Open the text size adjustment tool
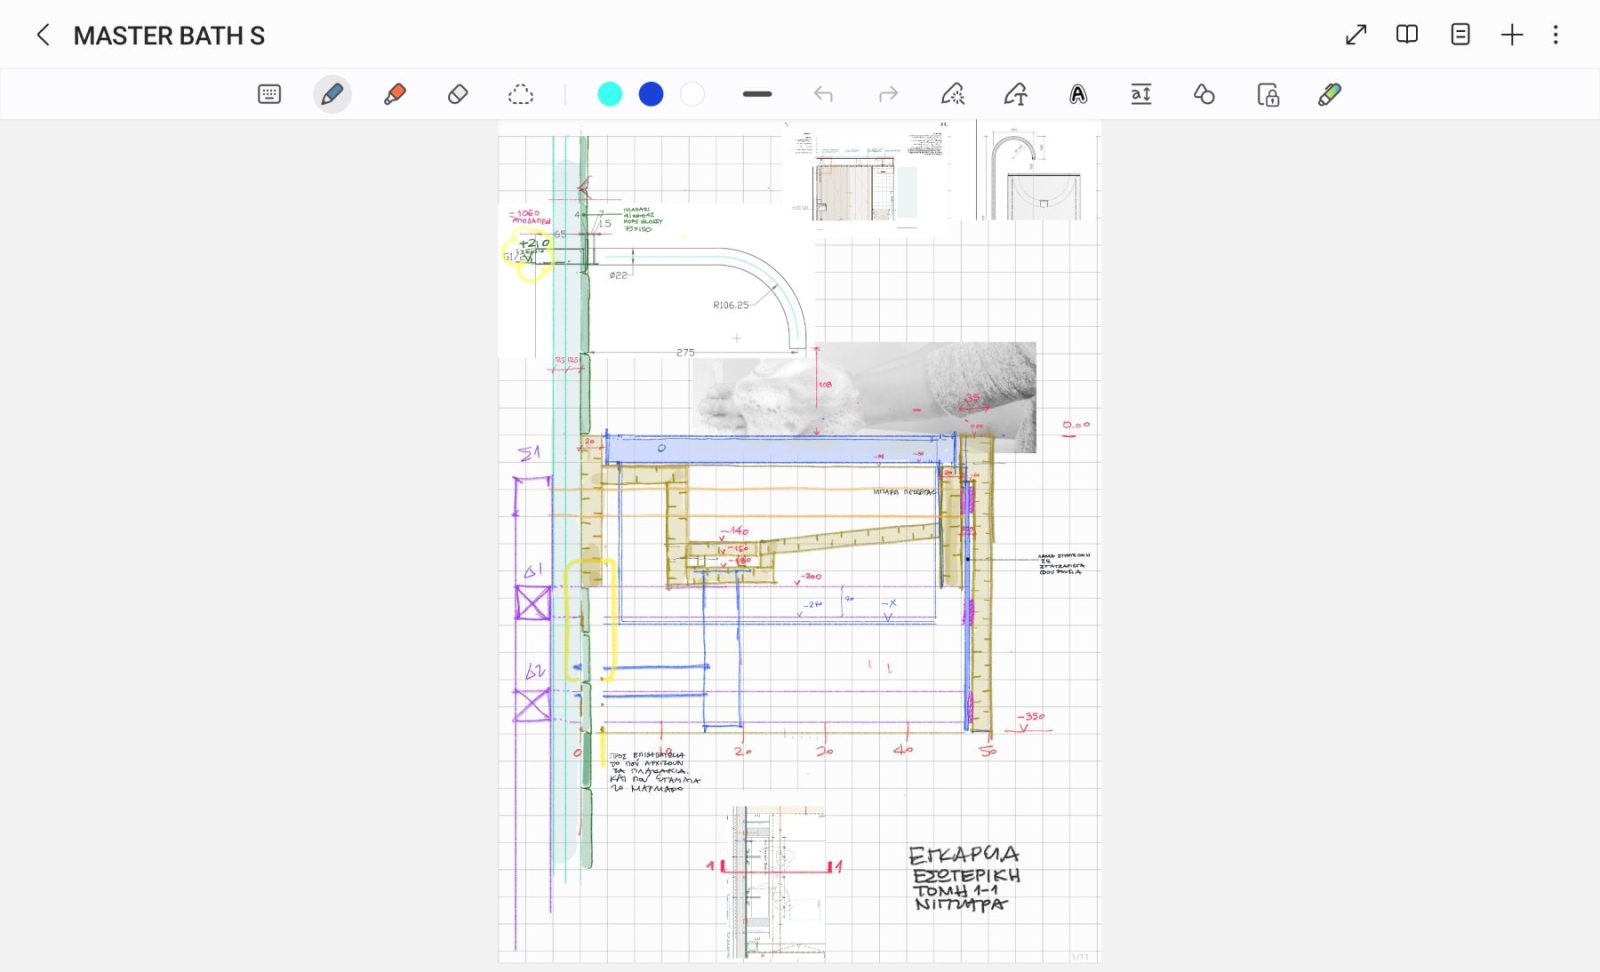The width and height of the screenshot is (1600, 972). (1141, 94)
